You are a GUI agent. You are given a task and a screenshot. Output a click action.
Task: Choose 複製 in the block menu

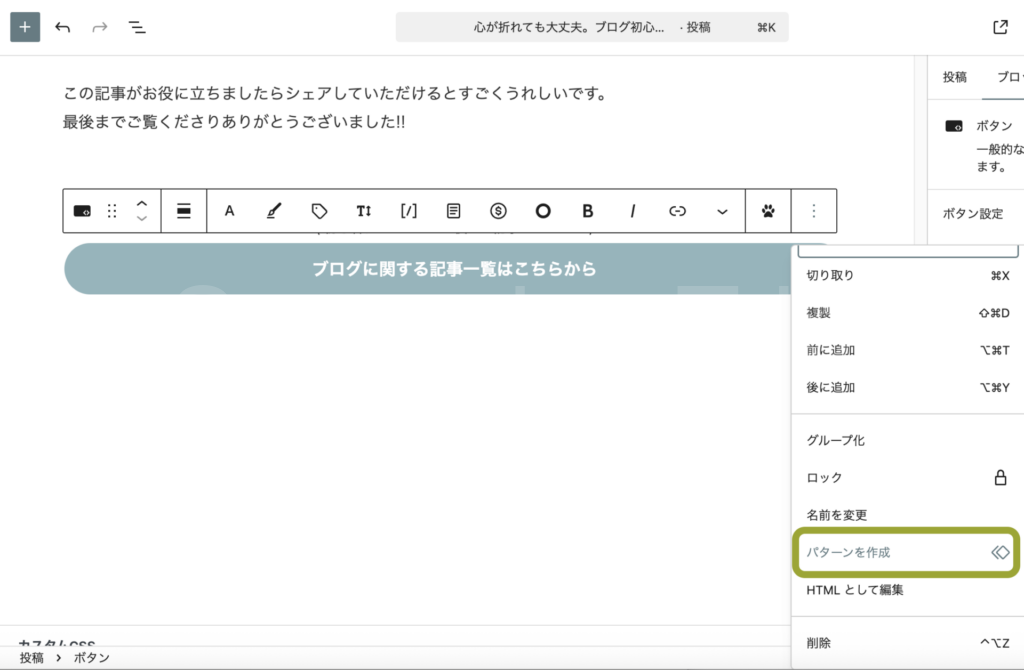tap(819, 313)
